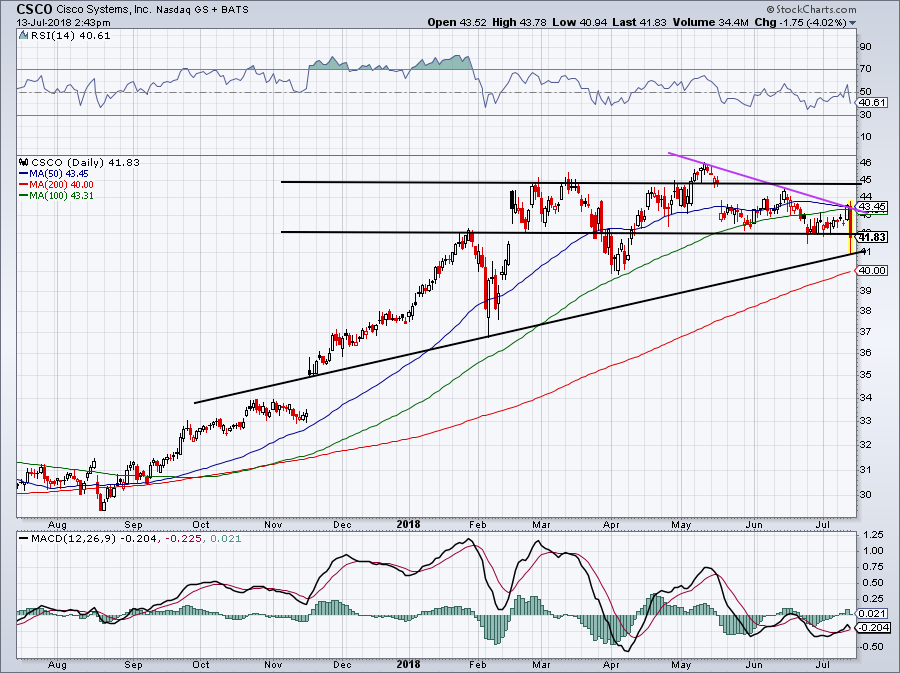Image resolution: width=900 pixels, height=673 pixels.
Task: Click the green 0.021 histogram value in MACD legend
Action: [x=226, y=539]
